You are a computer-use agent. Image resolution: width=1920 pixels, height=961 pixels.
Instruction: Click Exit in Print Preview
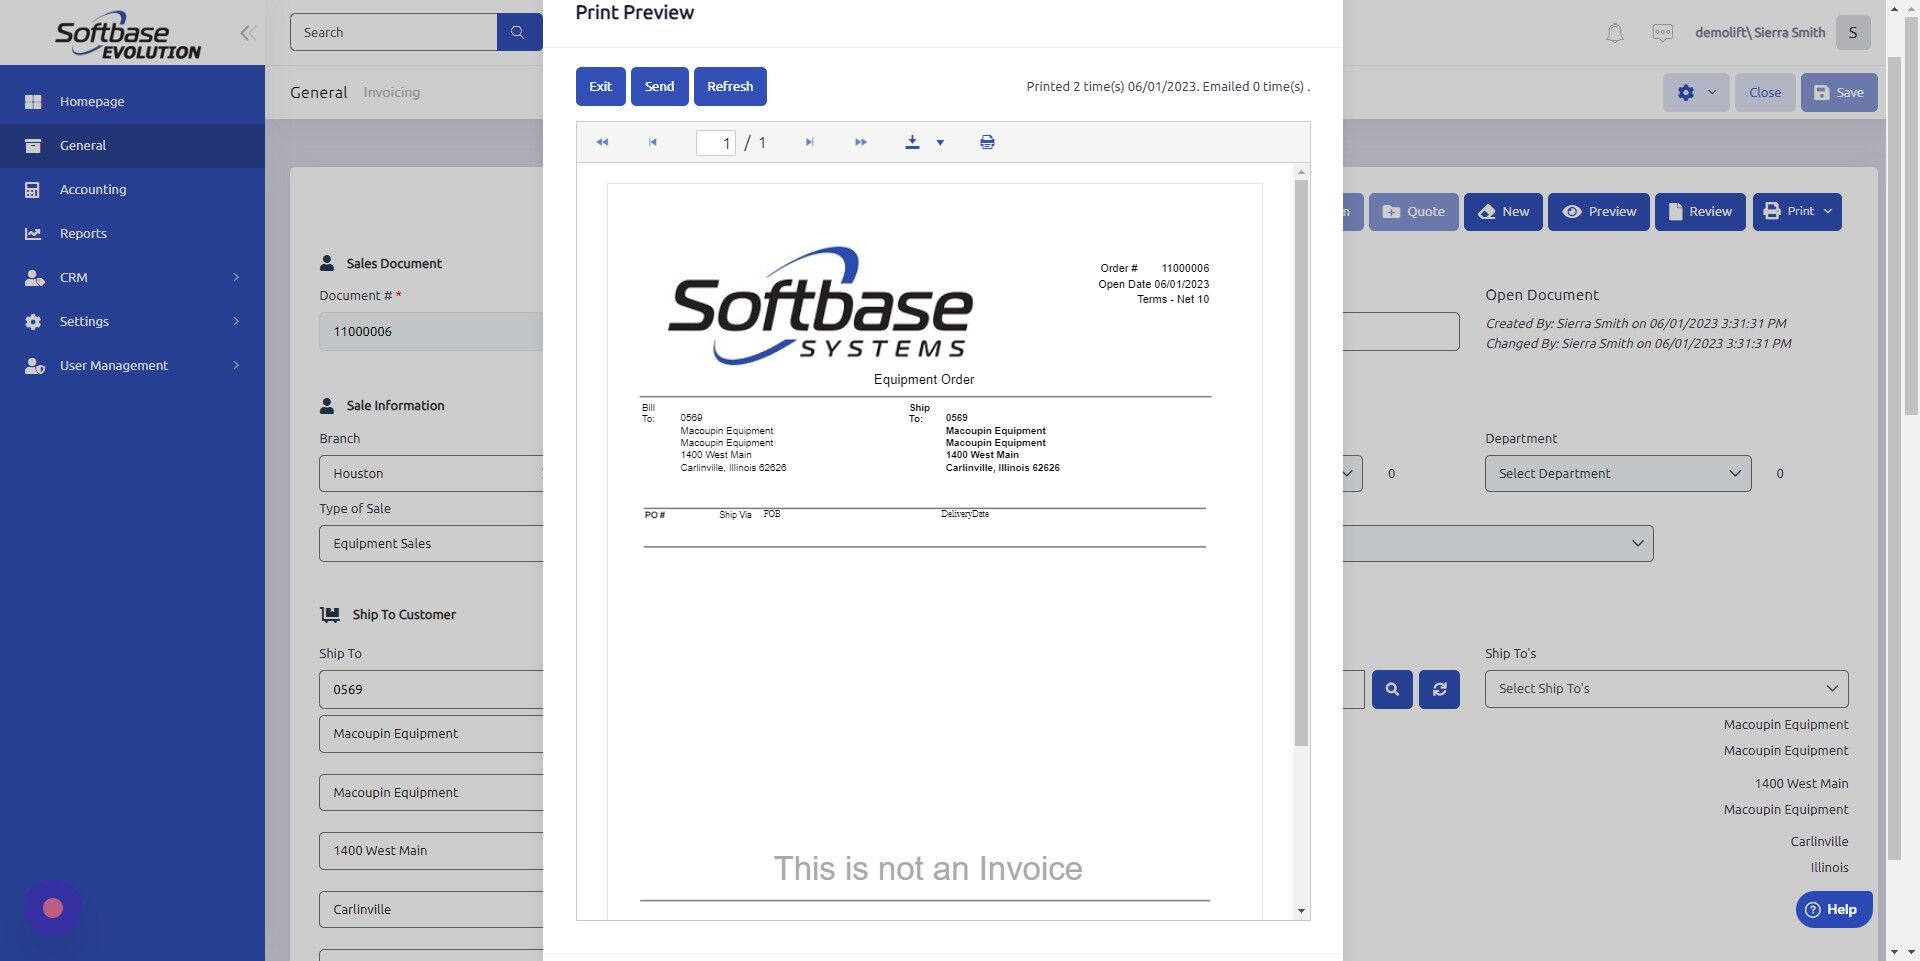[x=600, y=86]
